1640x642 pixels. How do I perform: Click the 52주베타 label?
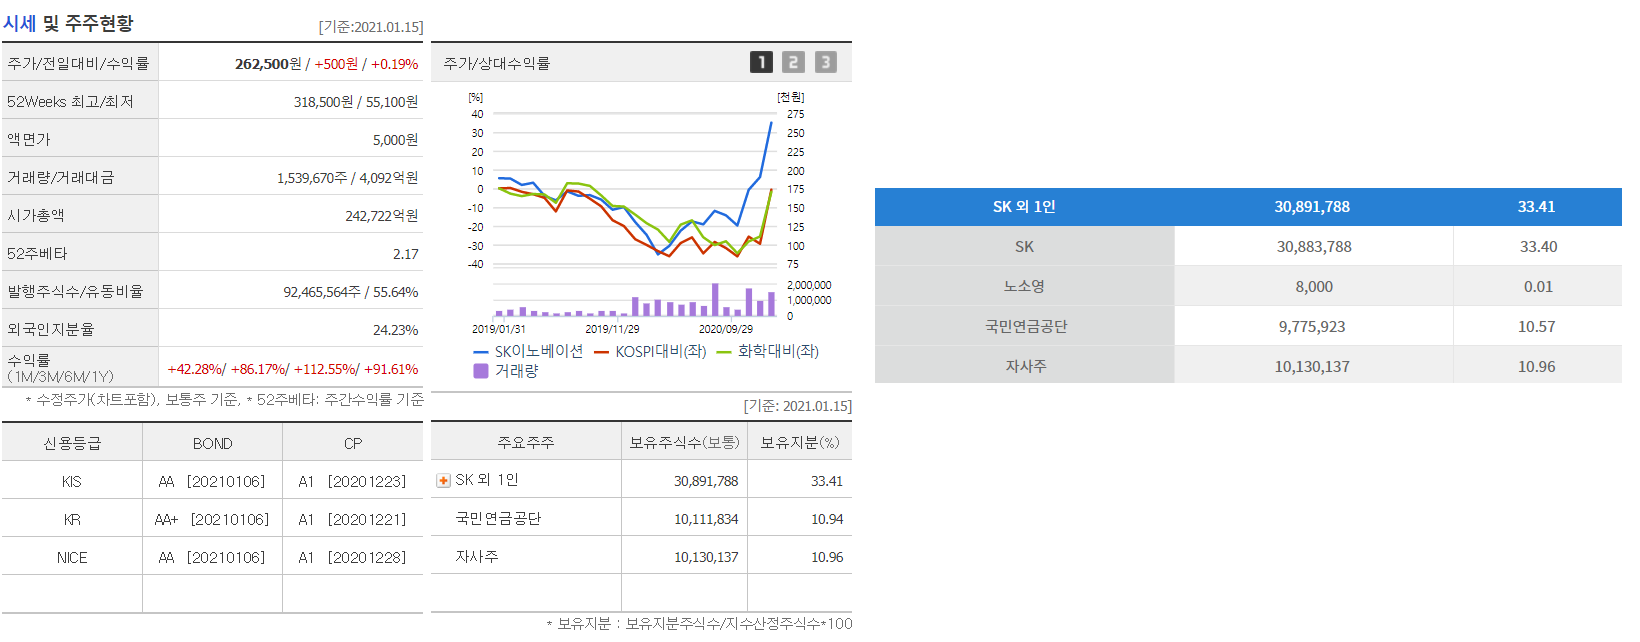pos(37,254)
